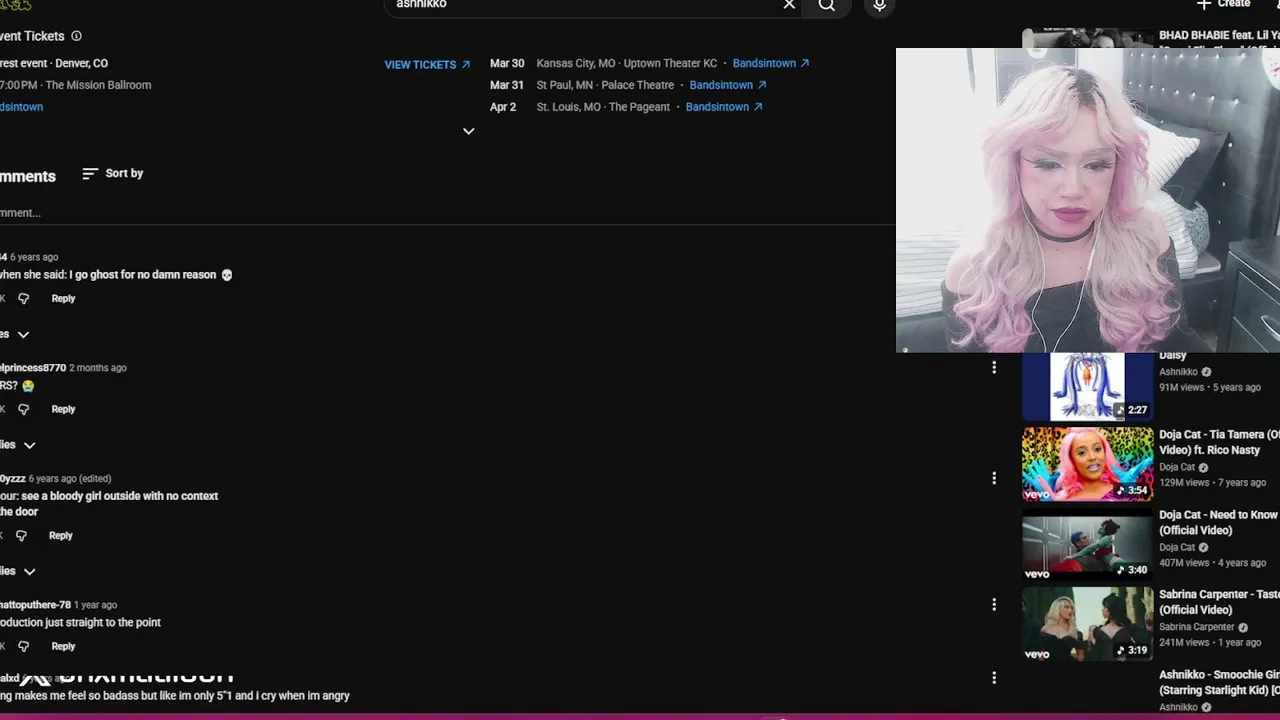Open the Daisy video thumbnail

(x=1088, y=386)
